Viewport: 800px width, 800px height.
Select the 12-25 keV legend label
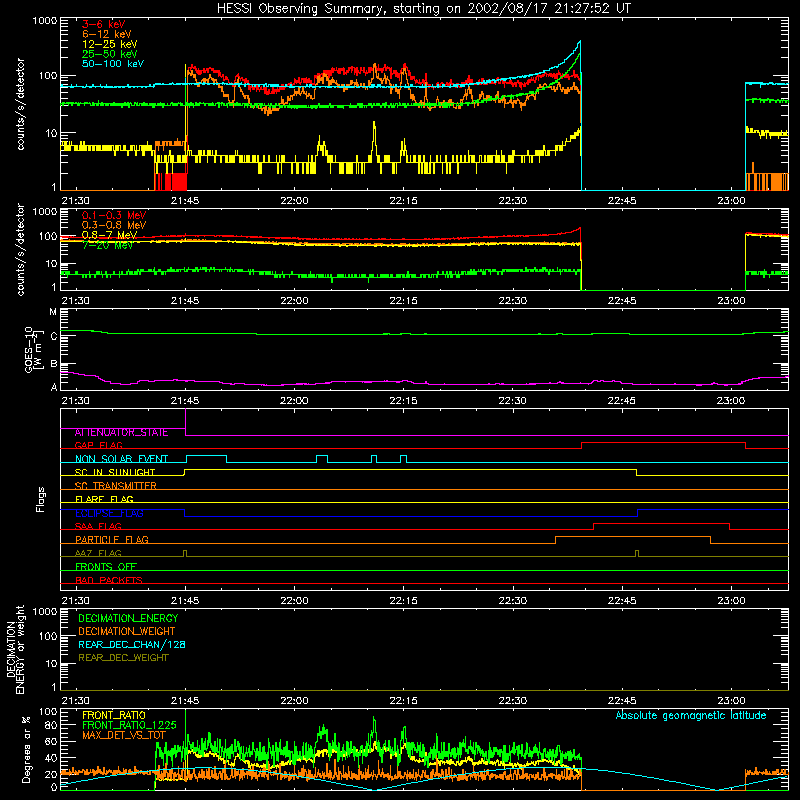(110, 44)
